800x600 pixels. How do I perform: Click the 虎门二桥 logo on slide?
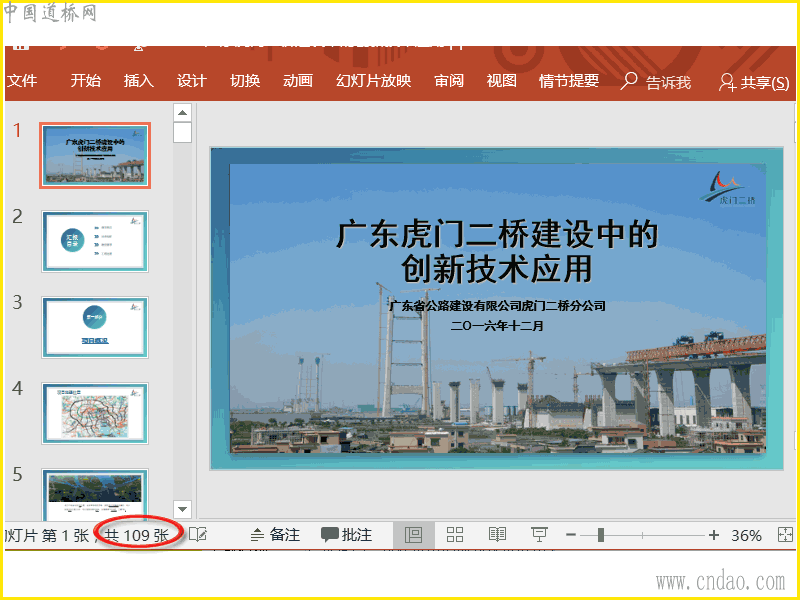pyautogui.click(x=730, y=188)
